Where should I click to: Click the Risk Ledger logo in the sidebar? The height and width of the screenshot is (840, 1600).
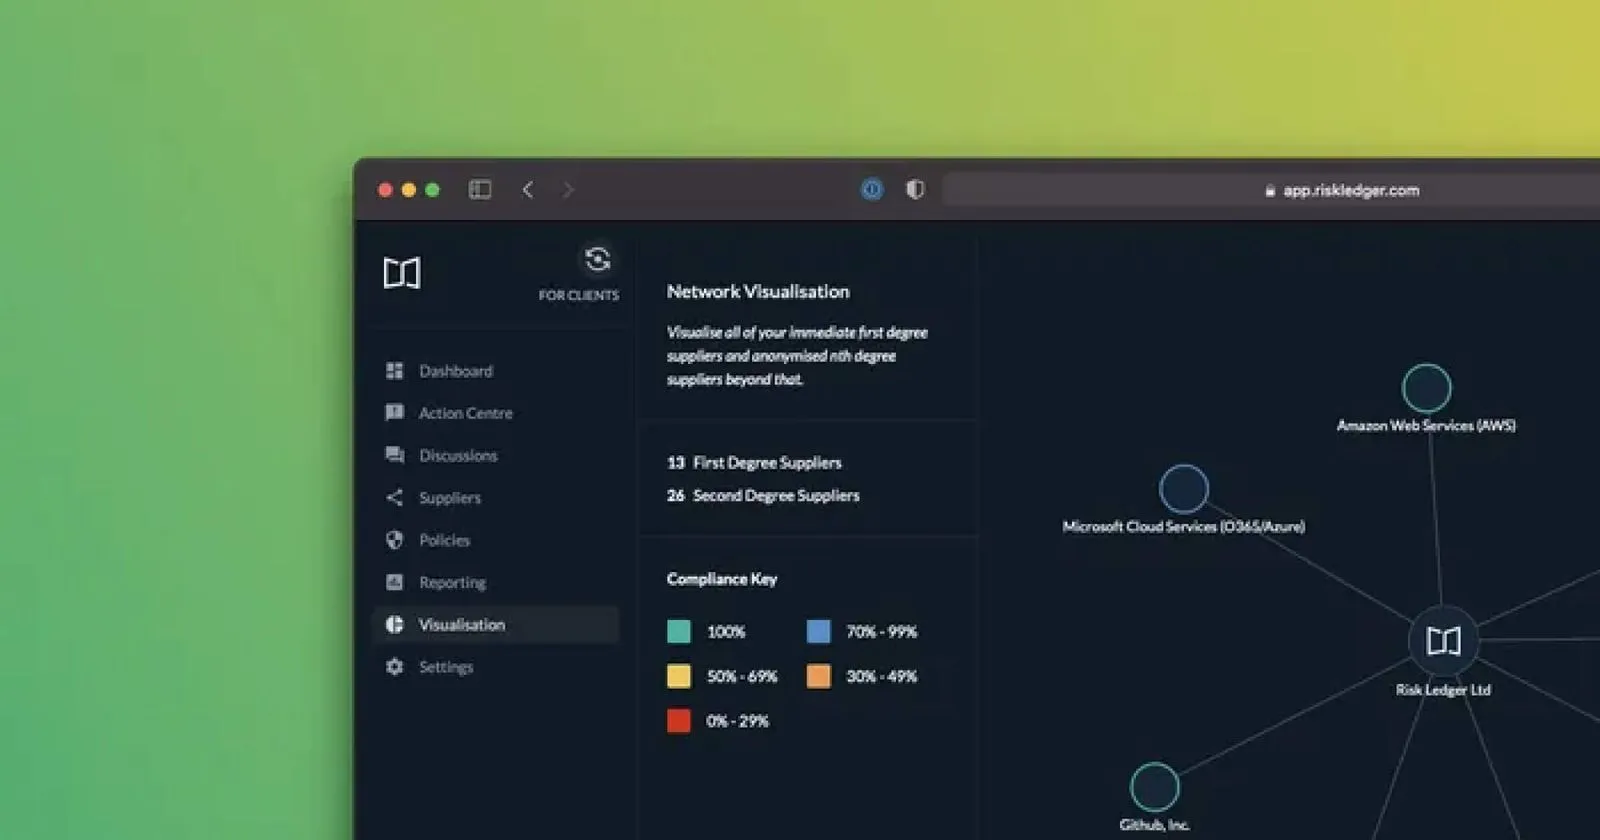point(402,272)
